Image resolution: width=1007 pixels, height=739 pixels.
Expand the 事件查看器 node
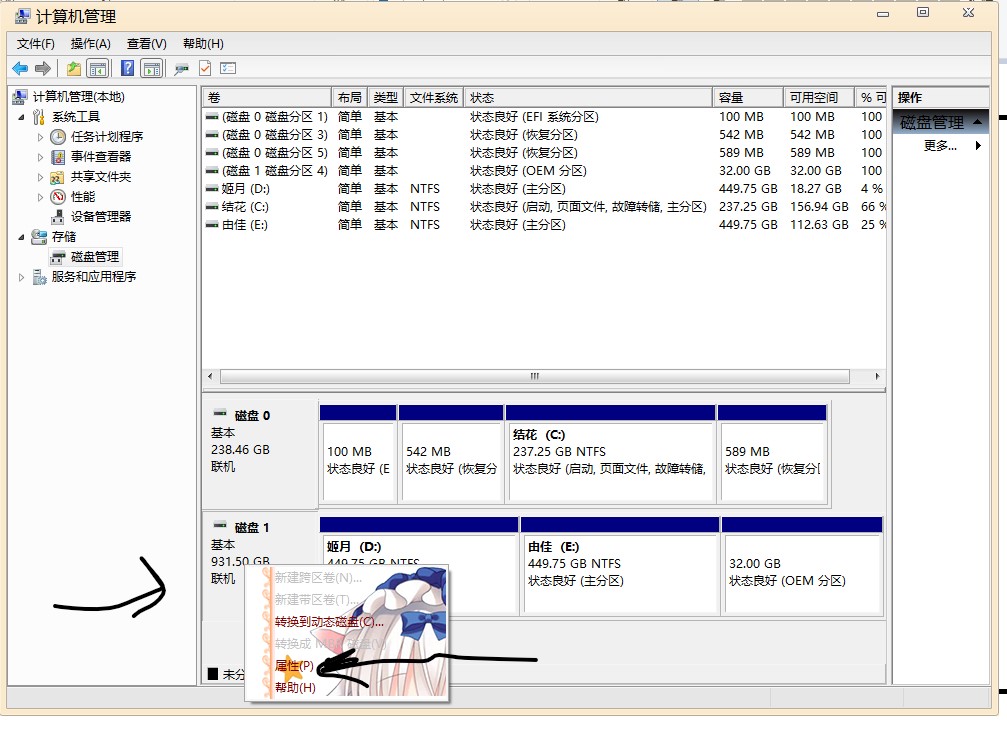[x=40, y=157]
